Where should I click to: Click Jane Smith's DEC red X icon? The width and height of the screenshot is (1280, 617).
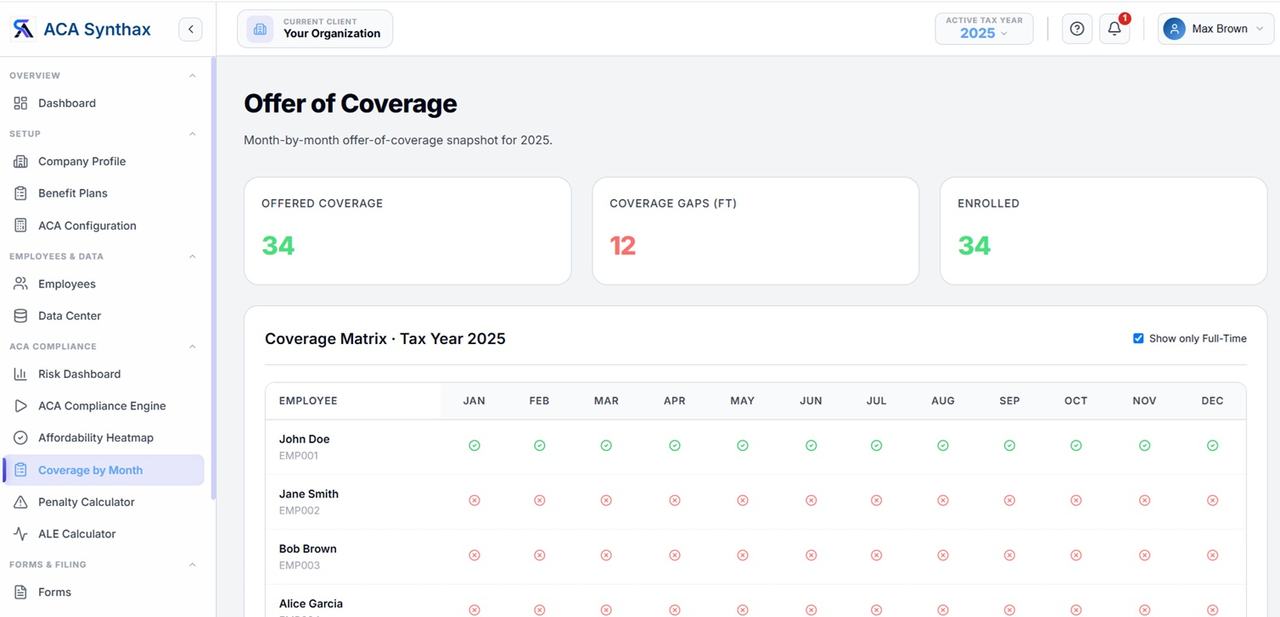pos(1212,500)
